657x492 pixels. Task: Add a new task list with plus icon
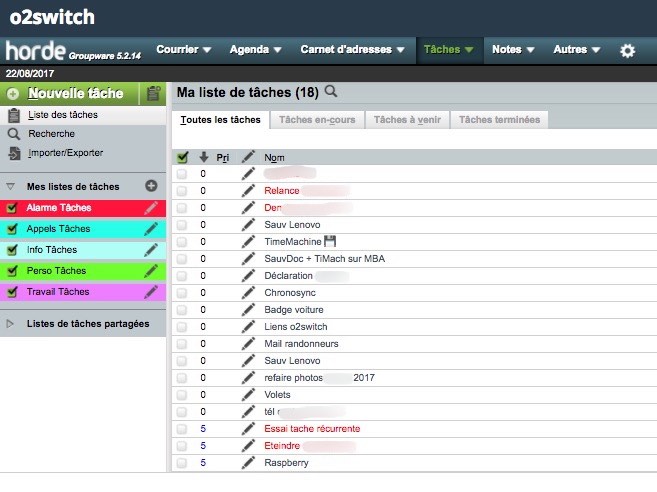click(151, 186)
